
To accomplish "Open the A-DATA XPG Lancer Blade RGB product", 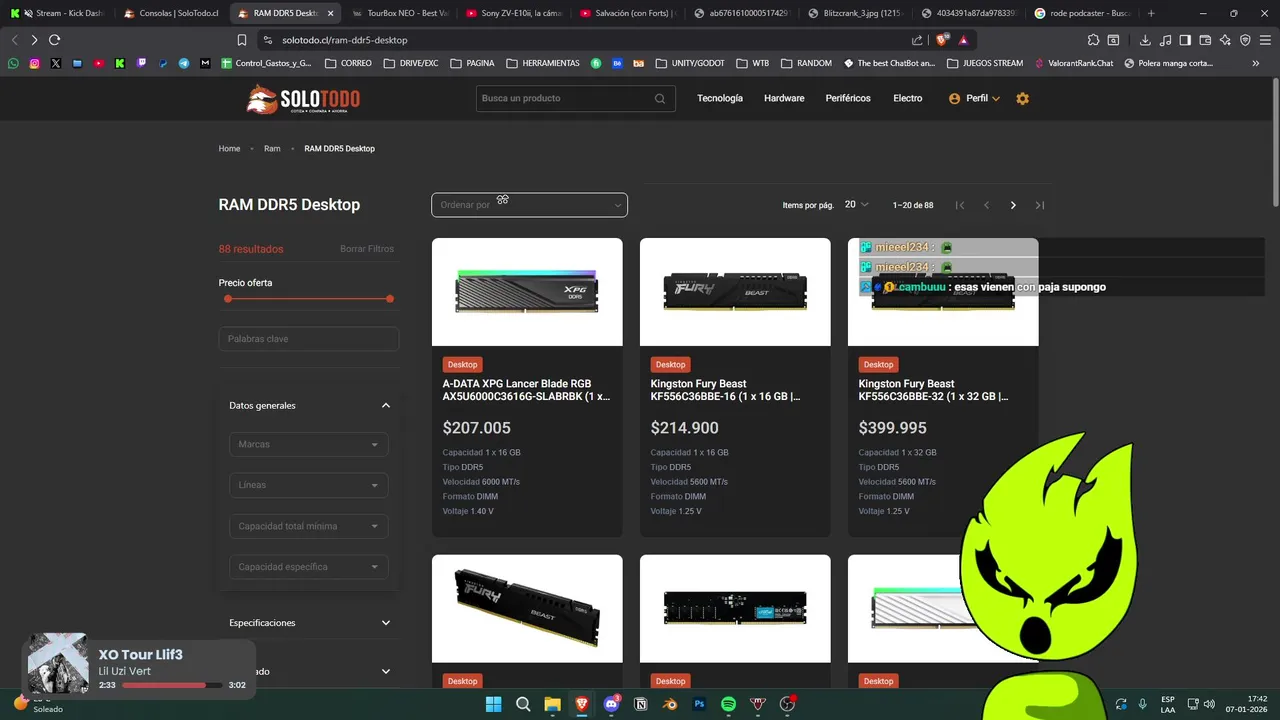I will (527, 390).
